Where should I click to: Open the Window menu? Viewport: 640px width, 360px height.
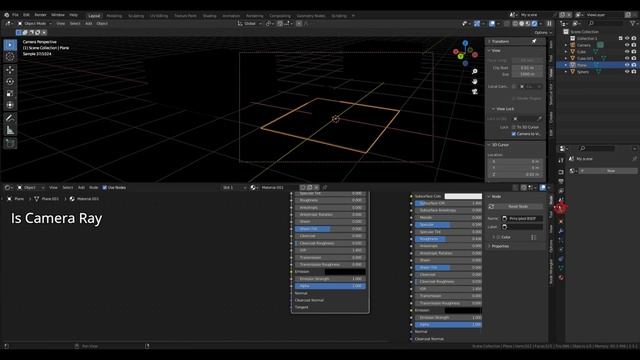(x=58, y=15)
